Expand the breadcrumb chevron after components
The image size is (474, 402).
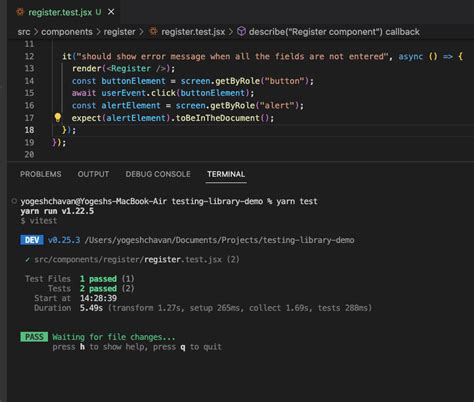tap(98, 32)
